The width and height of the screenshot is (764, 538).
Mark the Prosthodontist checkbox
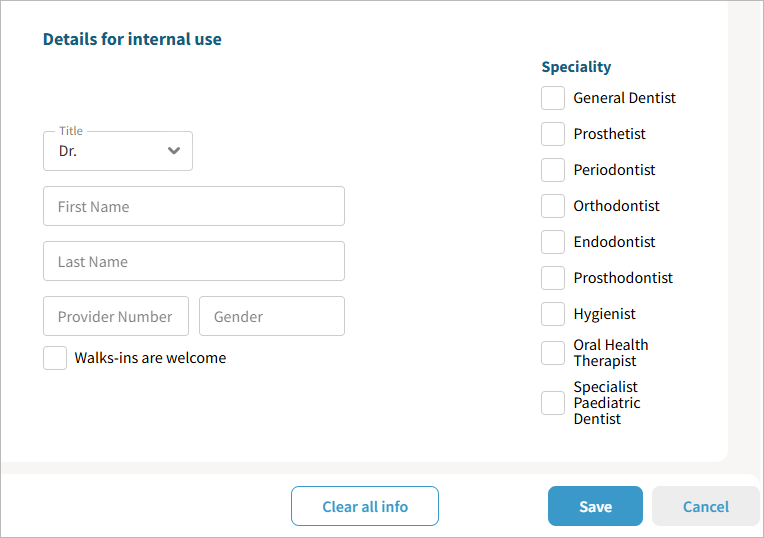[553, 278]
